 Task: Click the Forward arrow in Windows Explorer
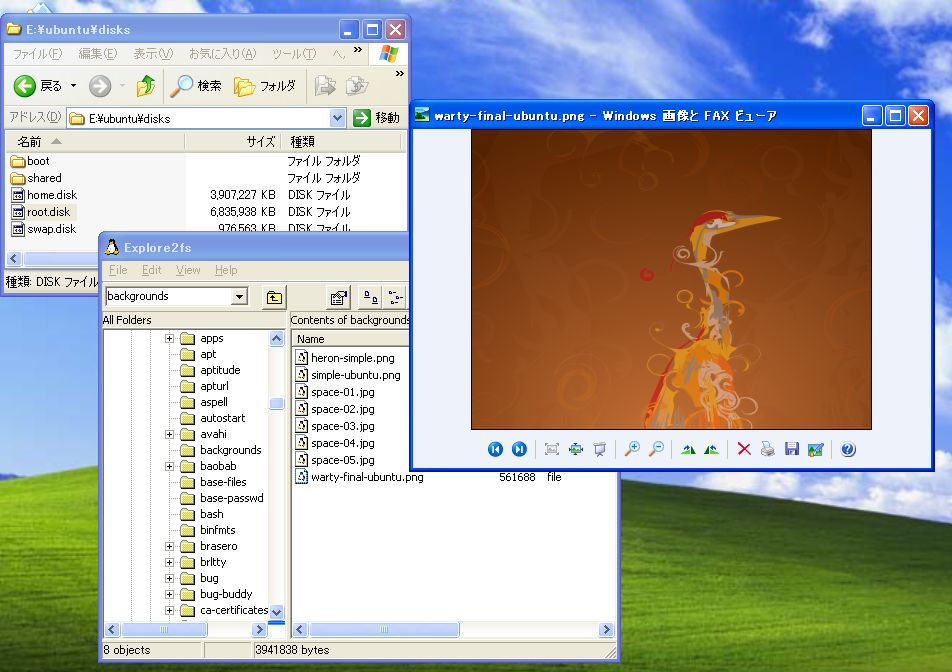point(100,86)
